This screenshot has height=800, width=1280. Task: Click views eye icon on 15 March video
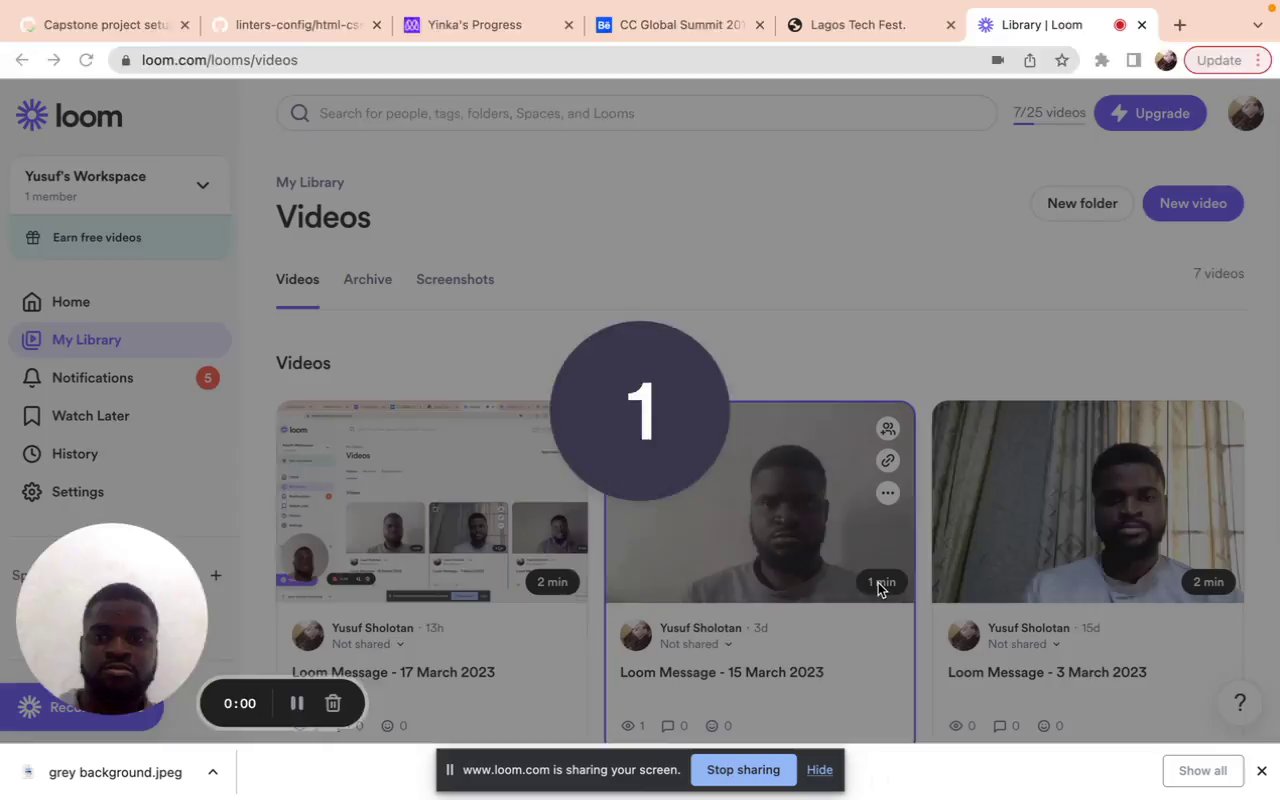tap(628, 726)
